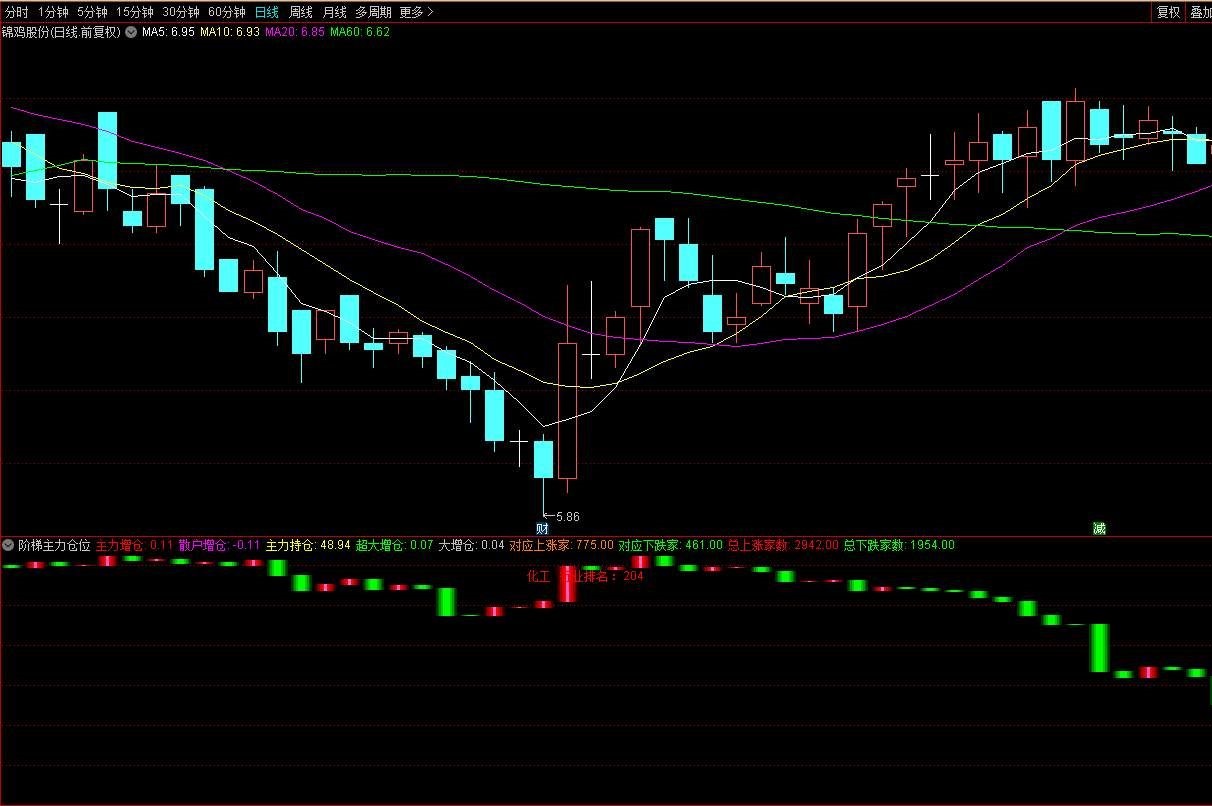Click the large green bar in the indicator panel
Viewport: 1212px width, 806px height.
pyautogui.click(x=1099, y=648)
